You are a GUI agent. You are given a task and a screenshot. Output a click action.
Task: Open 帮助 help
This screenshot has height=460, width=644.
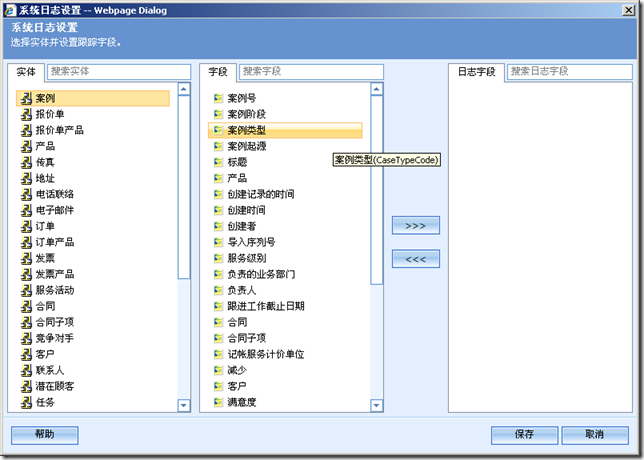click(x=45, y=435)
